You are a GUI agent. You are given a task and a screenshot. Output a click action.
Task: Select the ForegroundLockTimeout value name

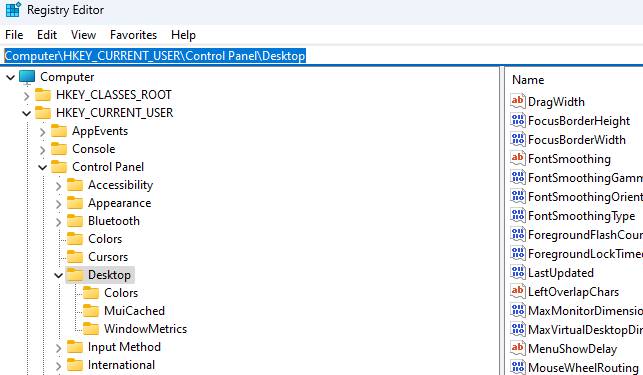pyautogui.click(x=585, y=254)
